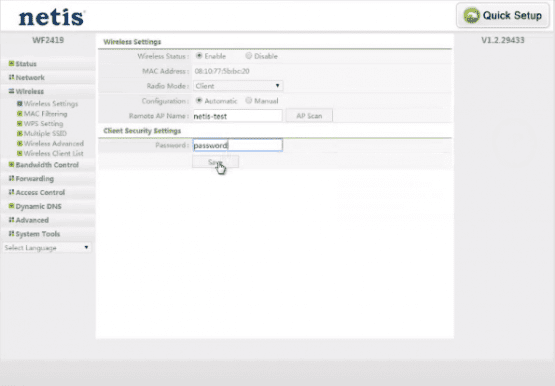Click the Client Security Settings heading
This screenshot has height=386, width=555.
[x=142, y=131]
